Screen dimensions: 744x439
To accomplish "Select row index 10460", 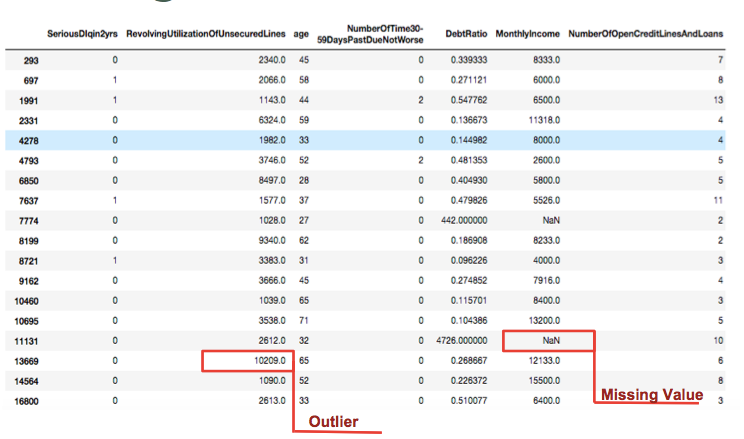I will (26, 301).
